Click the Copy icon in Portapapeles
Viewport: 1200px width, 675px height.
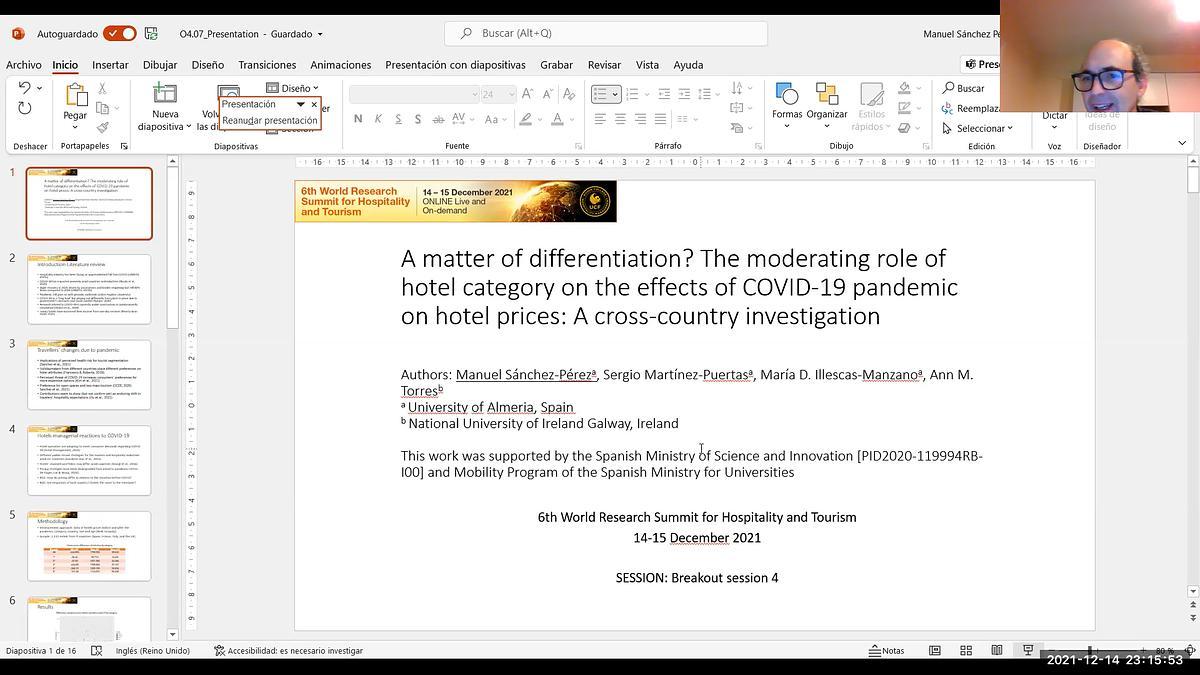[102, 108]
